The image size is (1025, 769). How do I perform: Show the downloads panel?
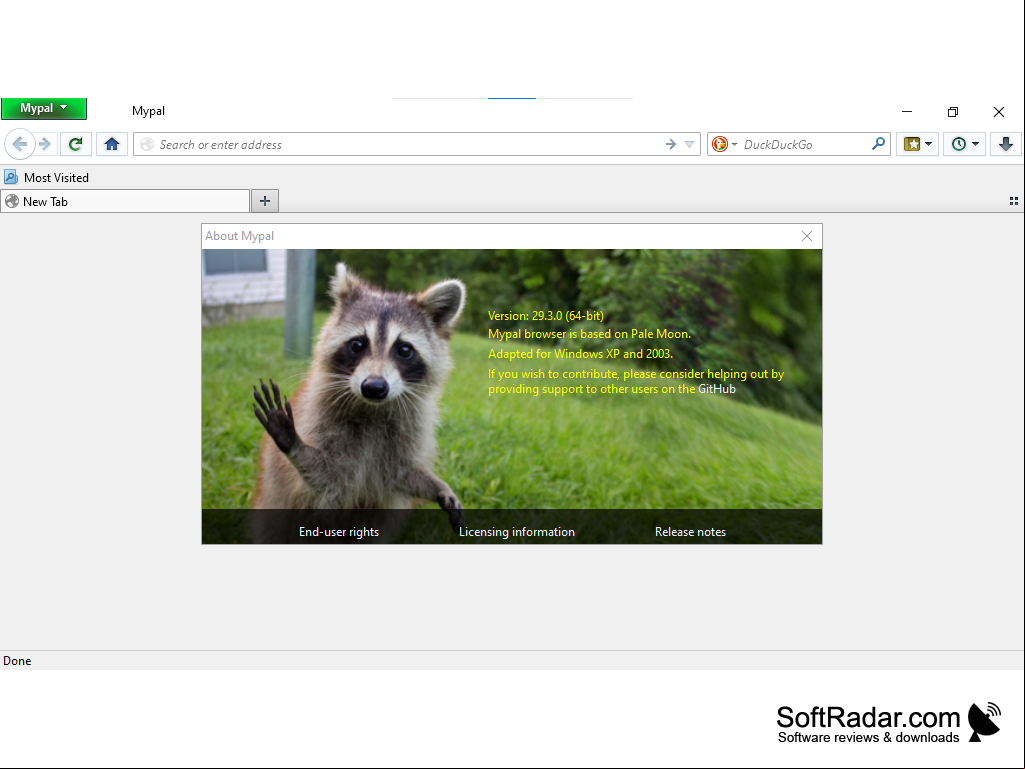pyautogui.click(x=1006, y=144)
